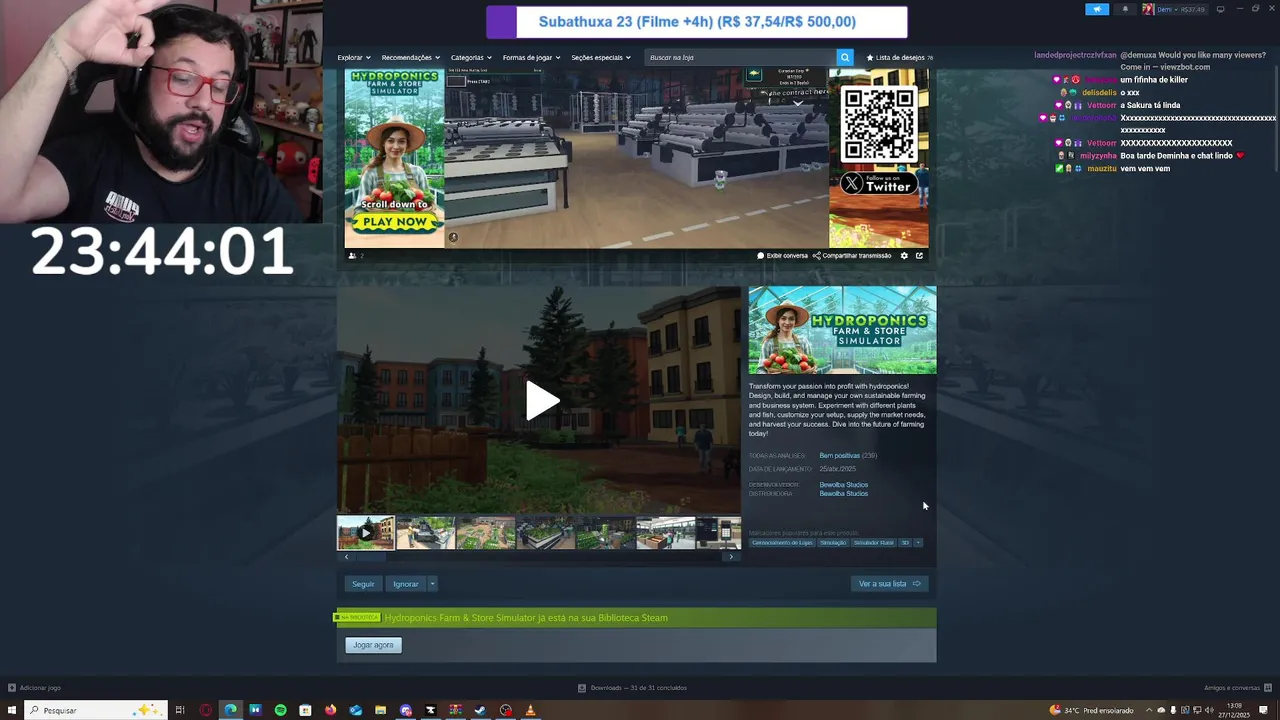This screenshot has width=1280, height=720.
Task: Select the Simulação tag
Action: (833, 543)
